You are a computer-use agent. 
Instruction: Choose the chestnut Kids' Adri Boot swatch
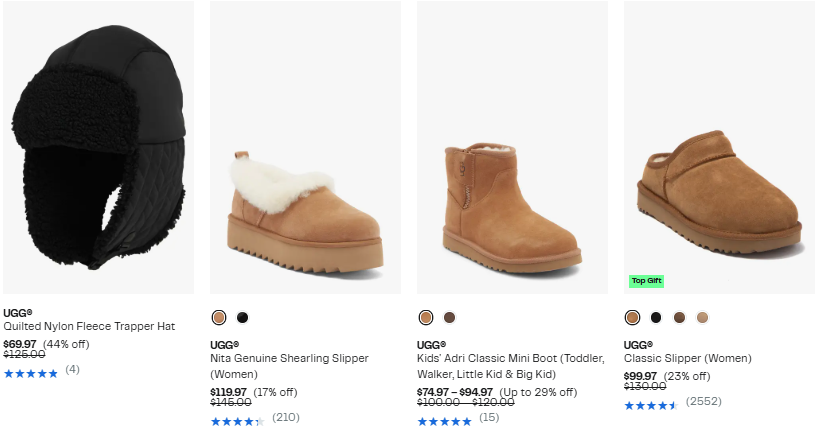tap(426, 318)
